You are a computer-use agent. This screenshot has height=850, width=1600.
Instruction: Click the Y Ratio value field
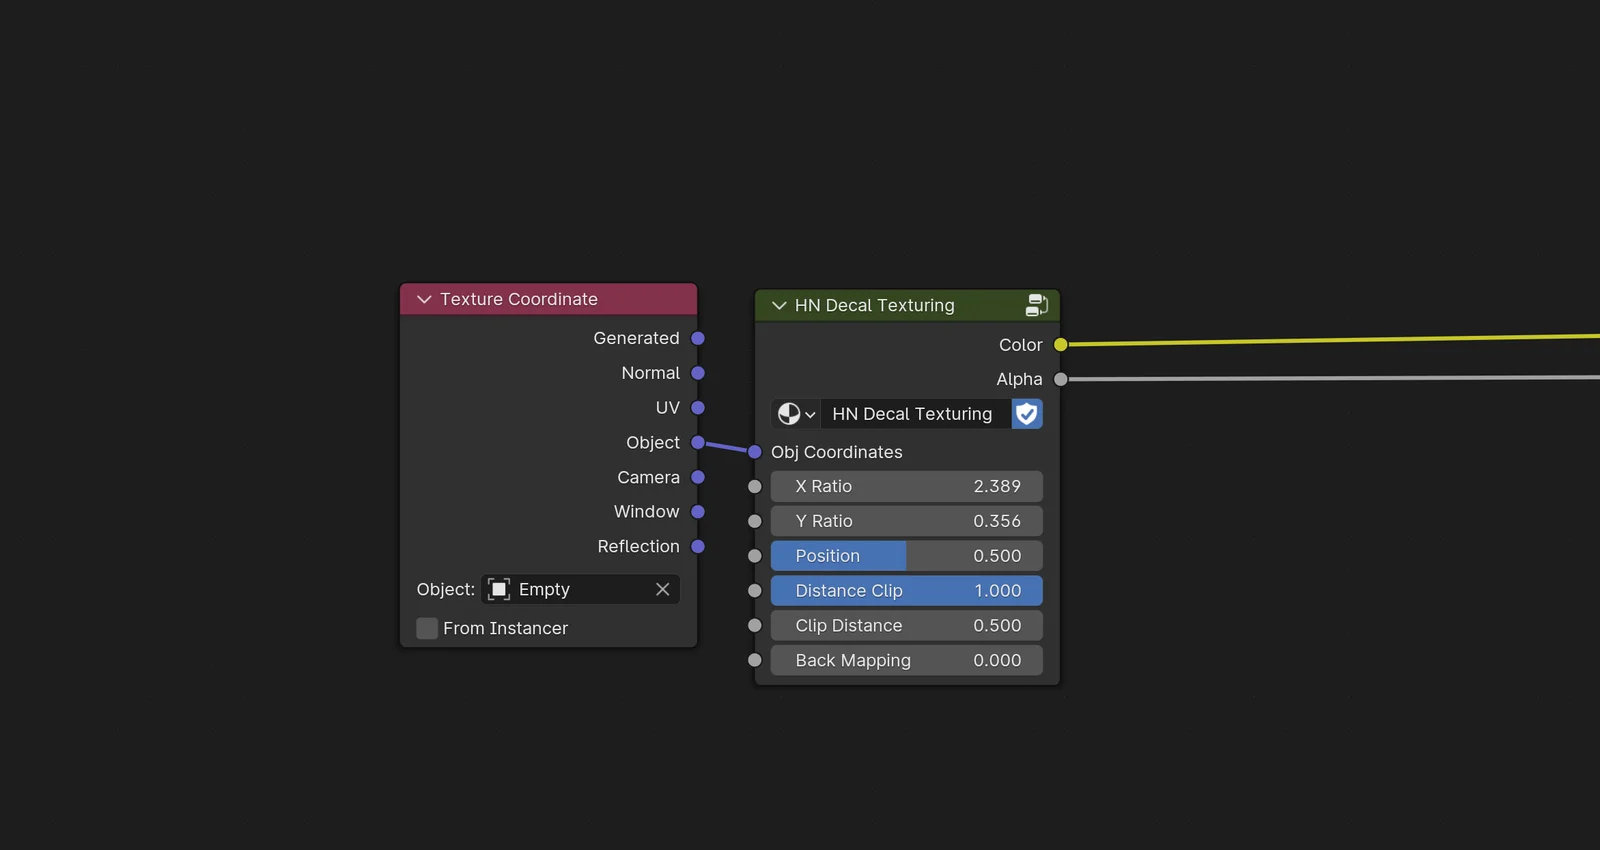(907, 521)
